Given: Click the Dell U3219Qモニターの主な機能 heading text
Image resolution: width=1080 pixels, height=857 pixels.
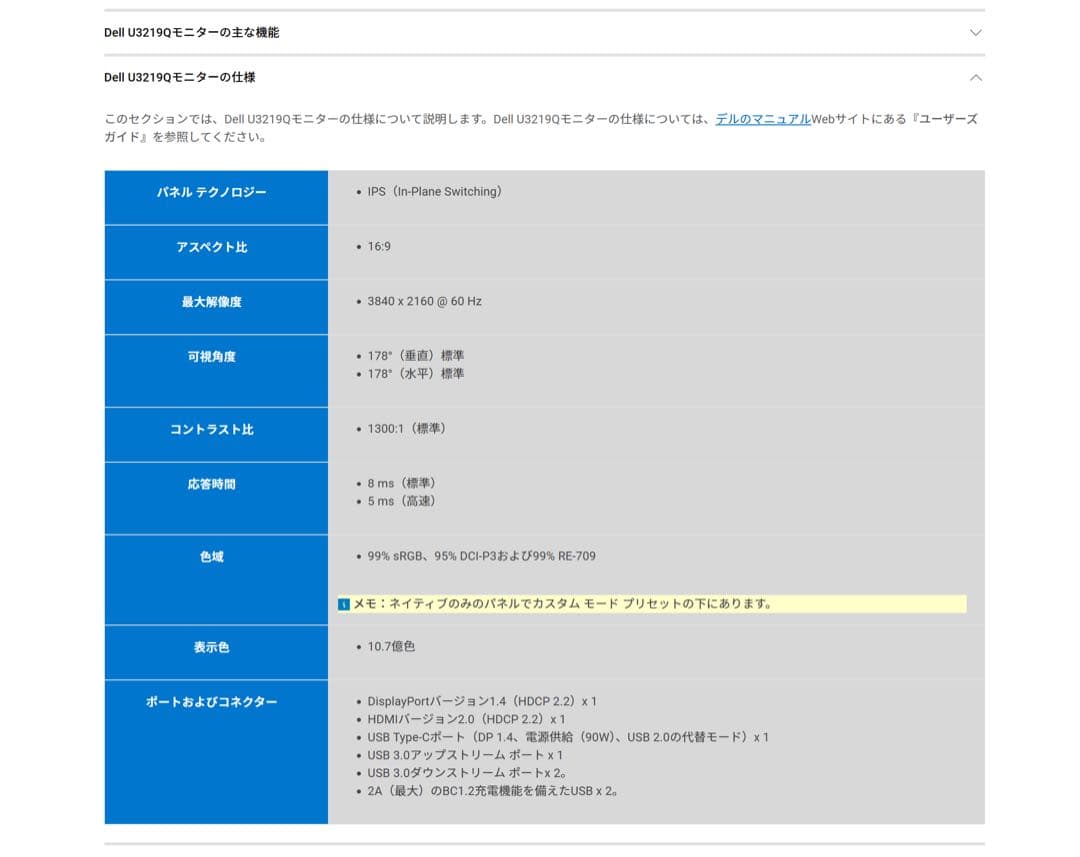Looking at the screenshot, I should click(190, 32).
